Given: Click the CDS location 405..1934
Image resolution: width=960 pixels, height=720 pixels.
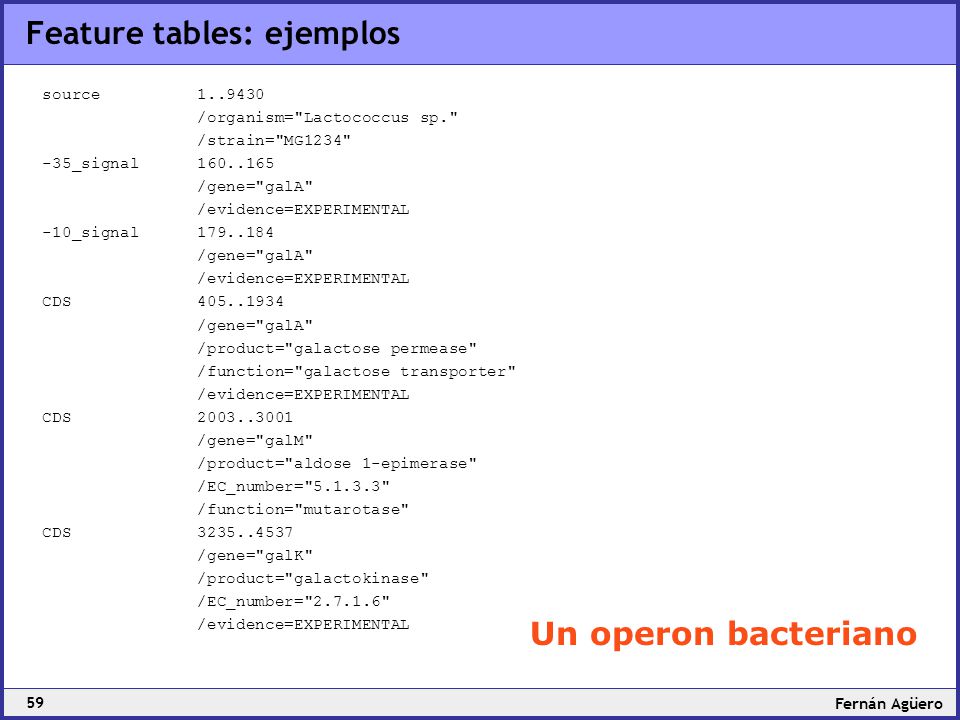Looking at the screenshot, I should pyautogui.click(x=240, y=302).
